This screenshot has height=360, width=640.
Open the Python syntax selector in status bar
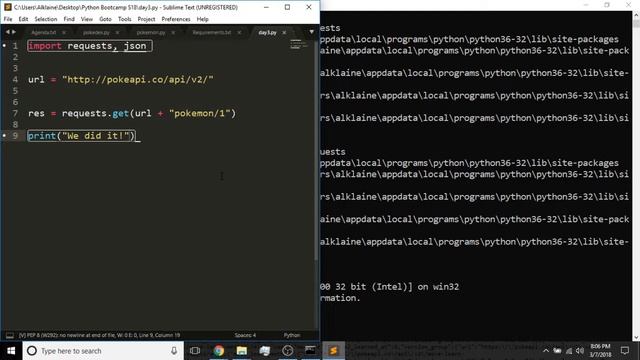pos(292,335)
